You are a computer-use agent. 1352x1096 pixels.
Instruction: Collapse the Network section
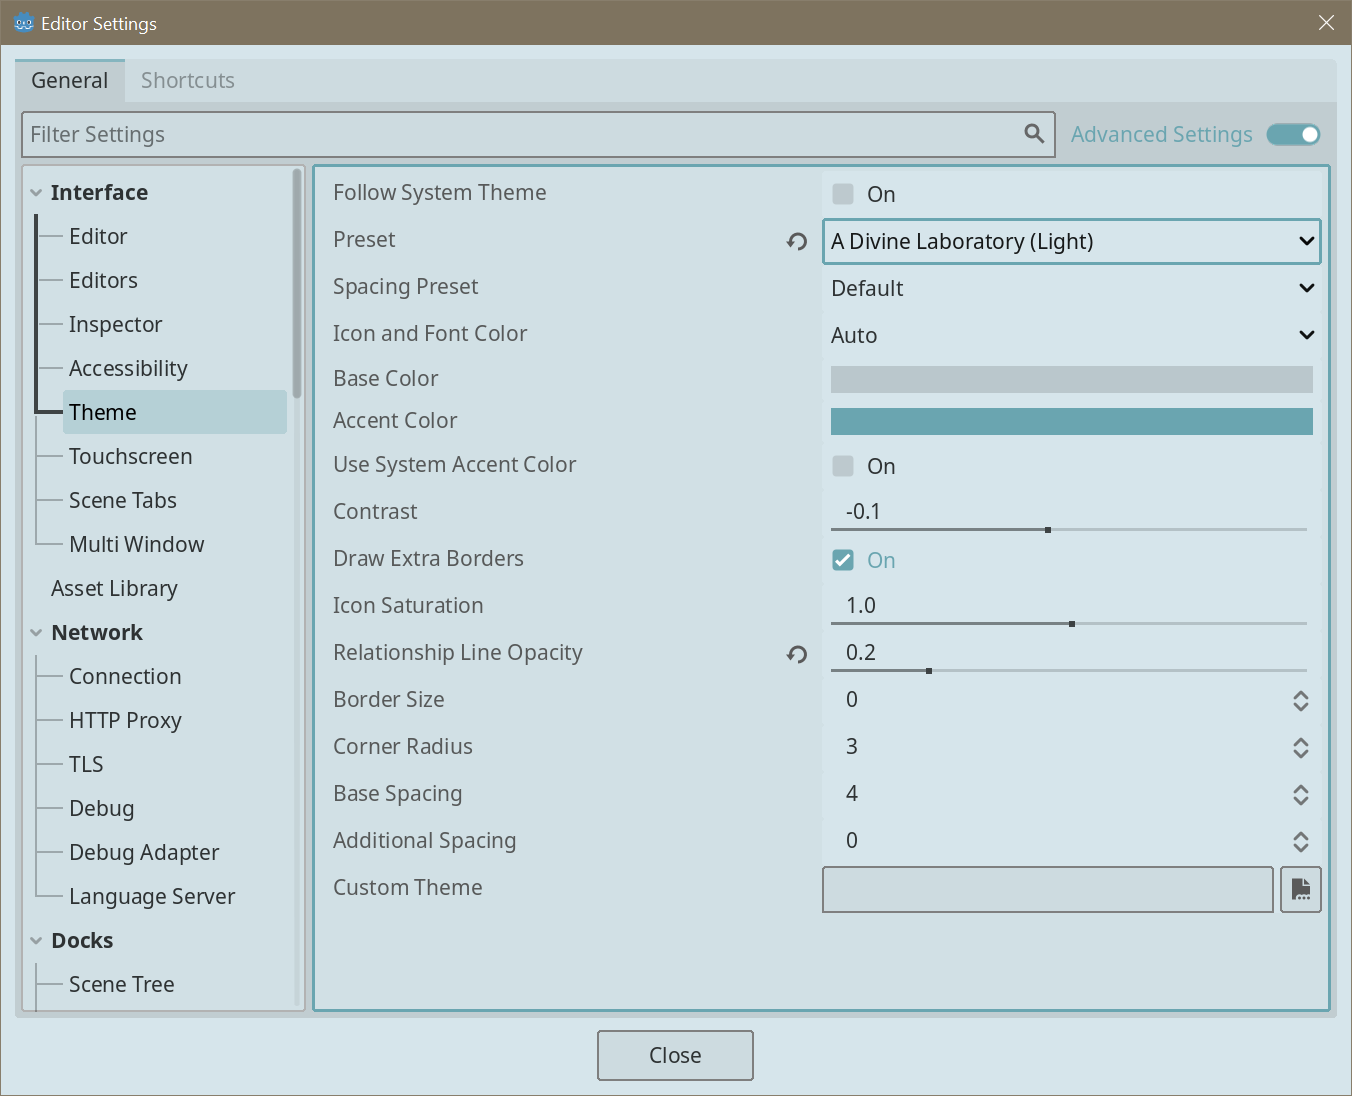36,633
